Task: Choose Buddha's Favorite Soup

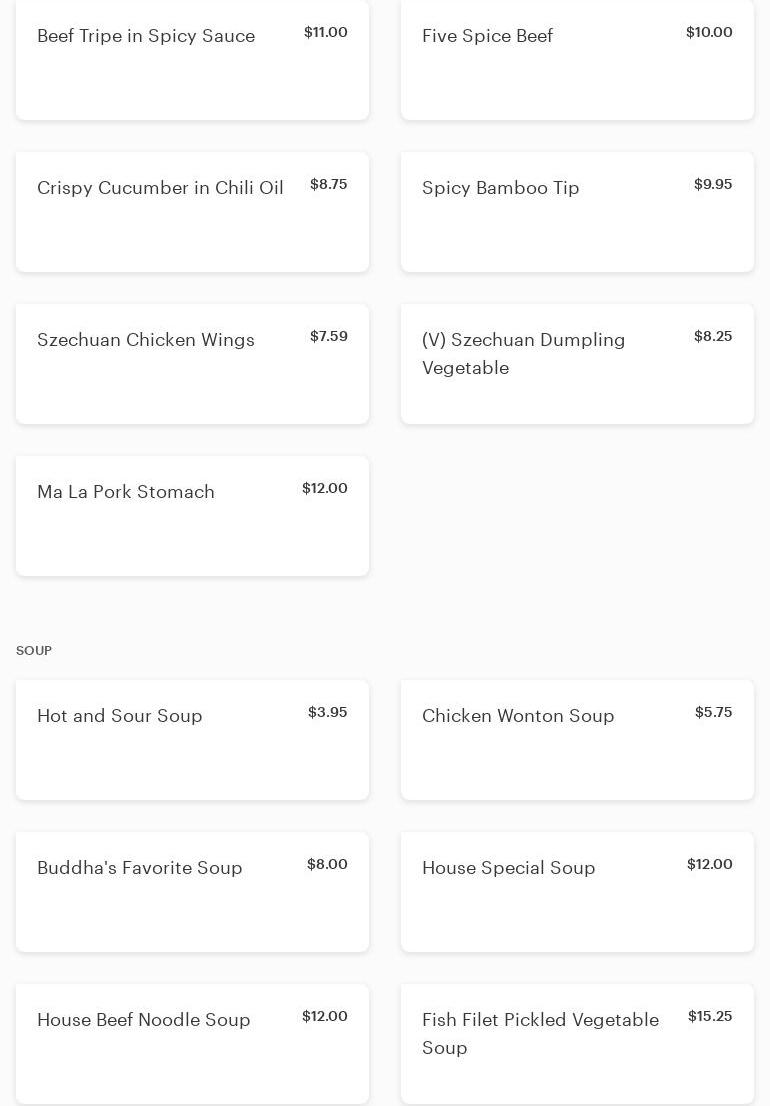Action: [x=192, y=892]
